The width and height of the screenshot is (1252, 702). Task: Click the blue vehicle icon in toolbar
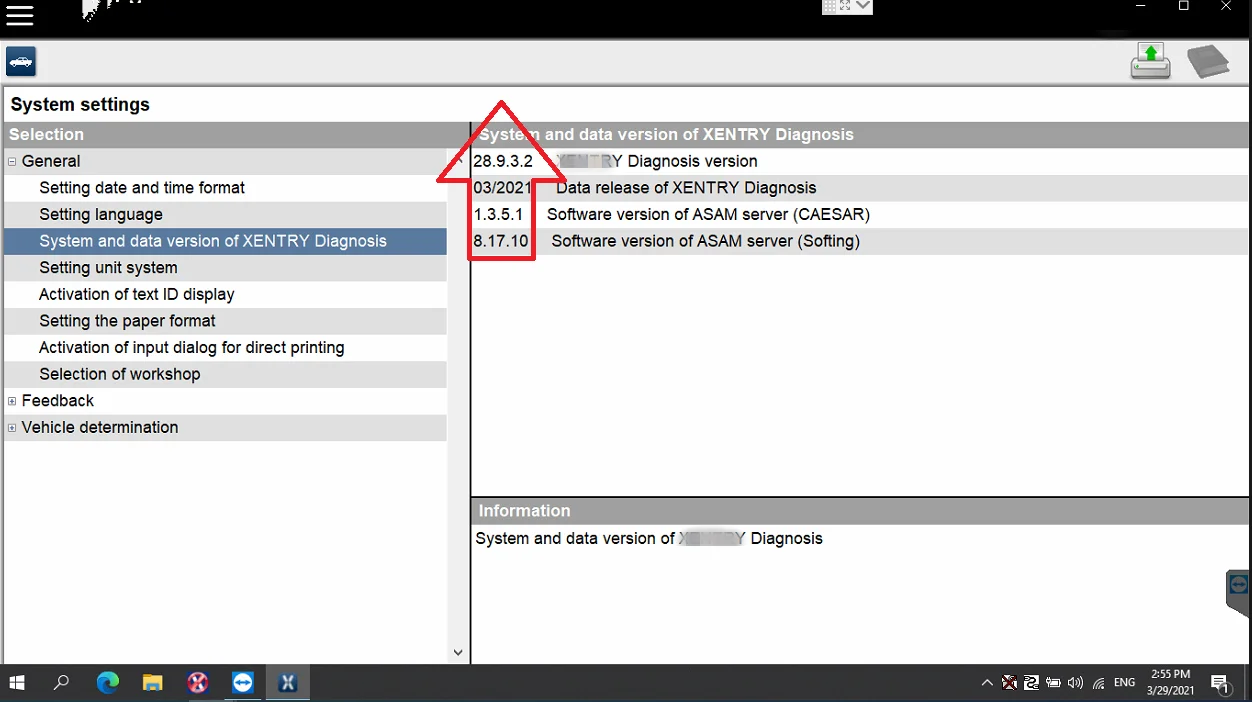click(21, 62)
